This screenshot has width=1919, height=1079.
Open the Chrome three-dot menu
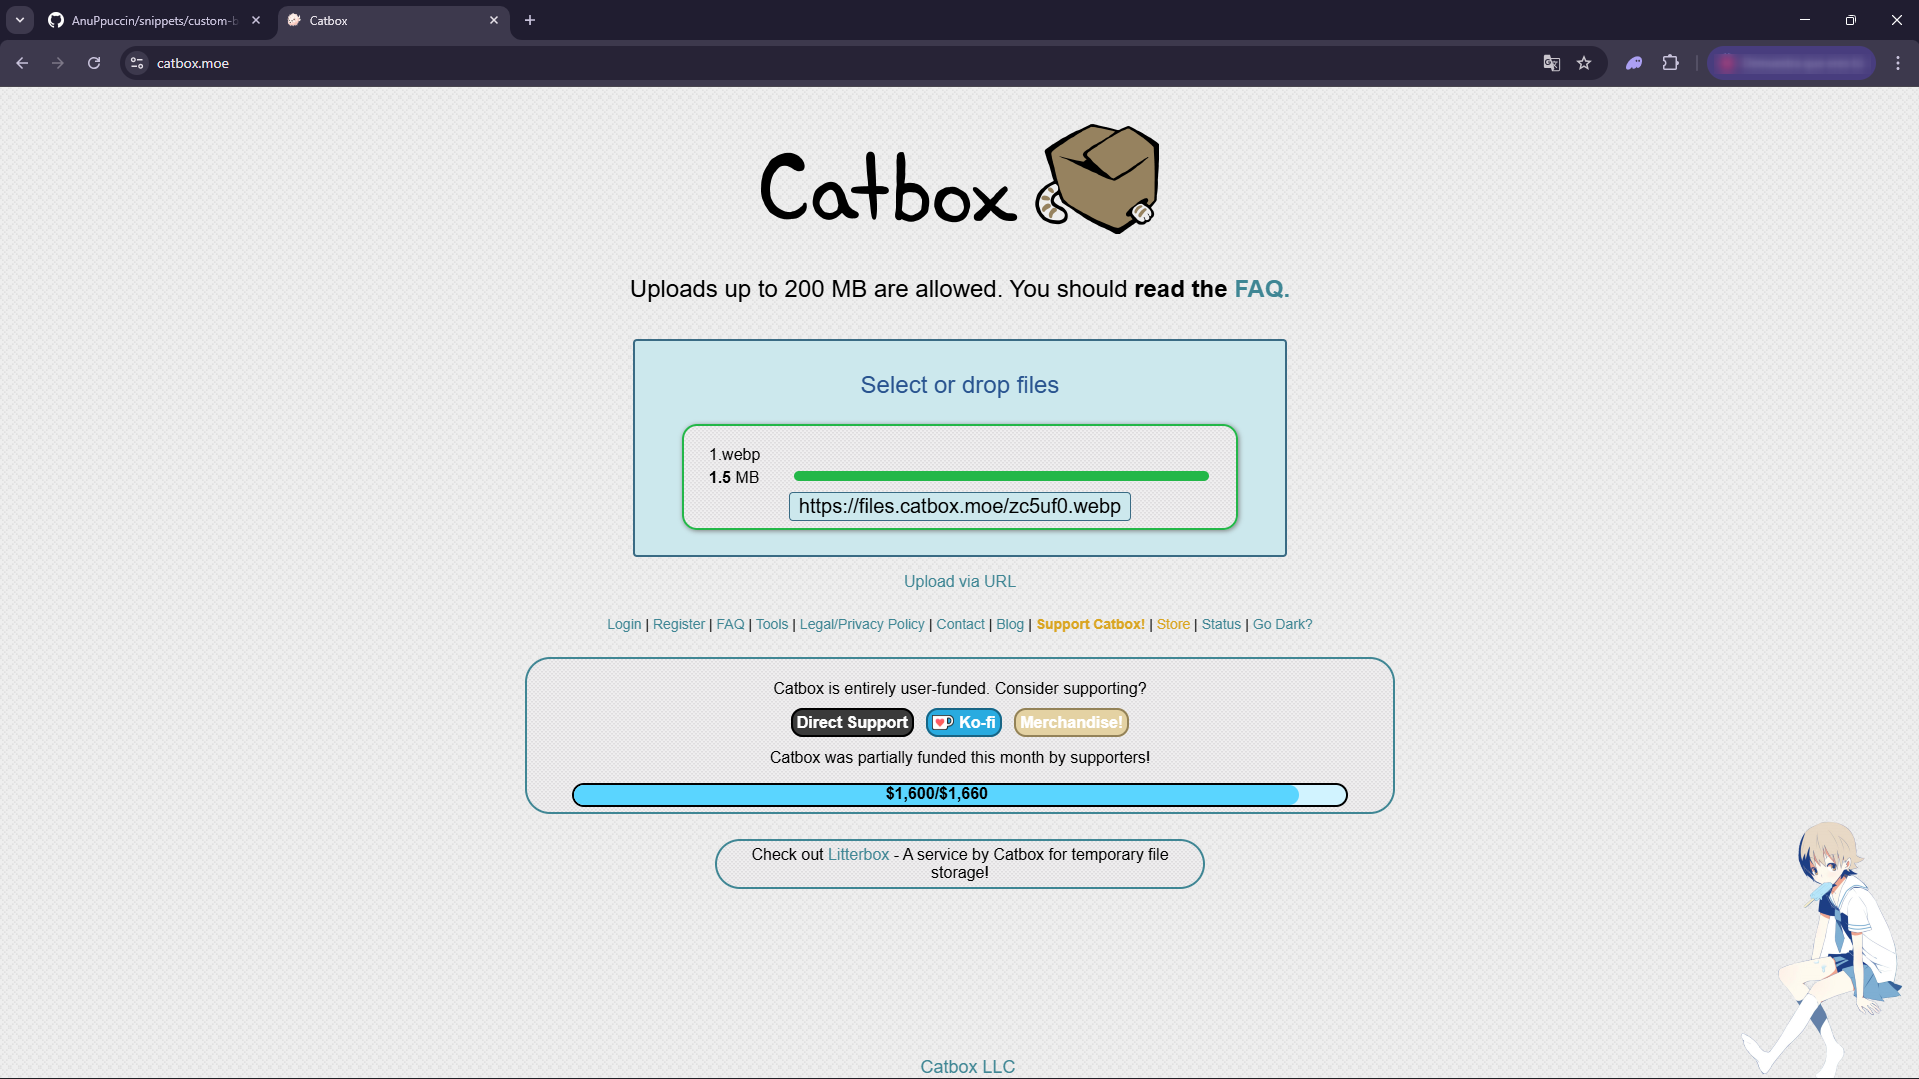1897,63
